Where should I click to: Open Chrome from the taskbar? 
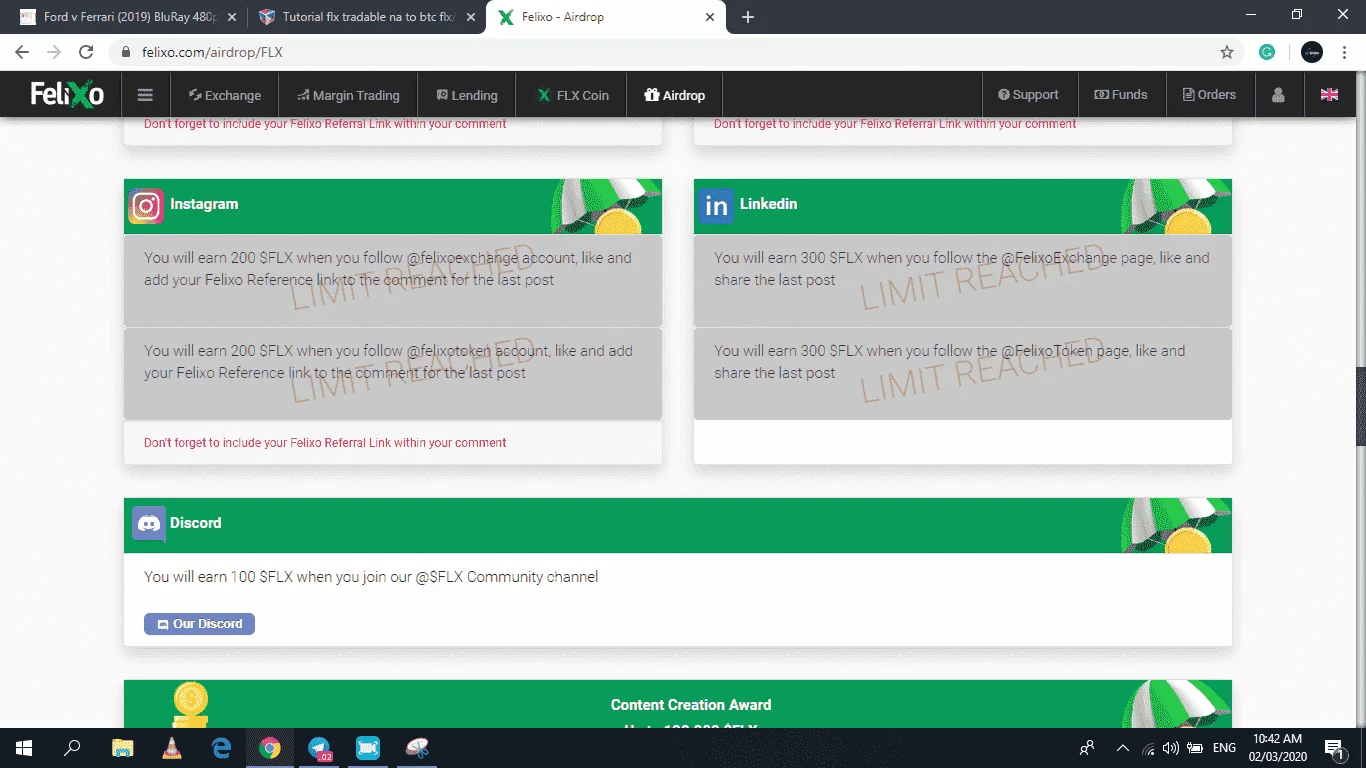[x=270, y=747]
